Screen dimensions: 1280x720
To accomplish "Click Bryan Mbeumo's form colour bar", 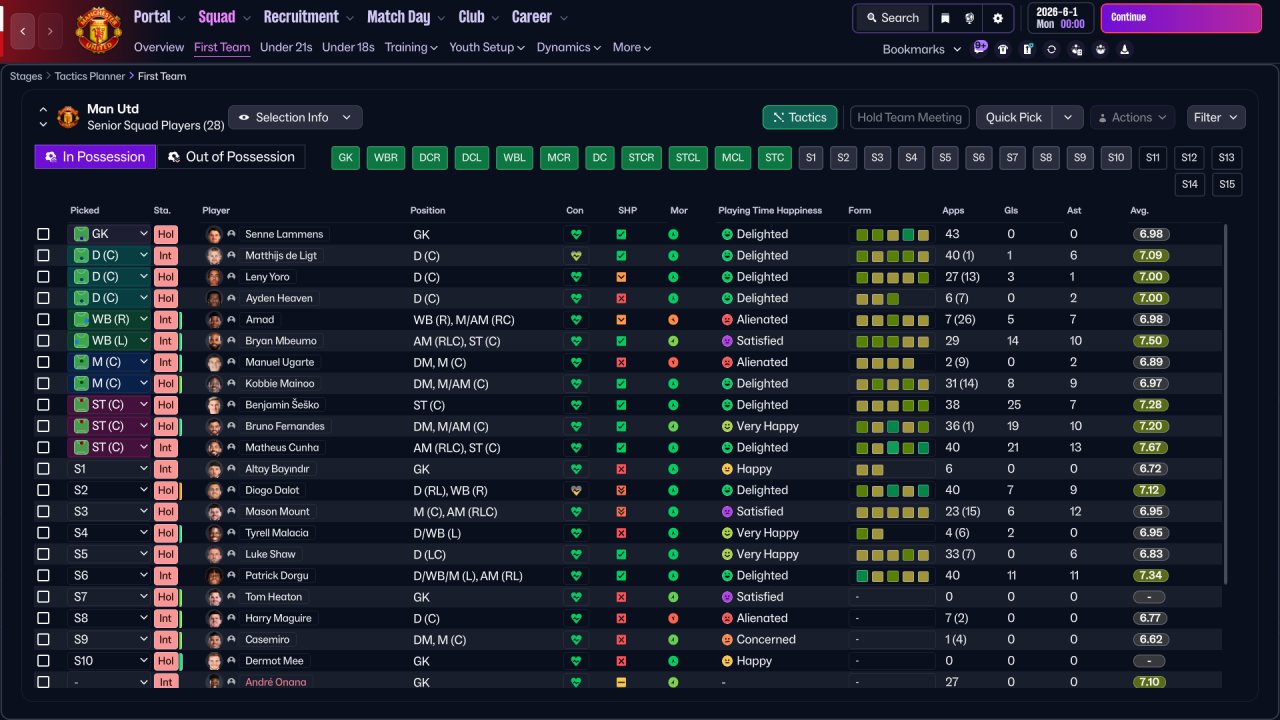I will click(x=893, y=341).
